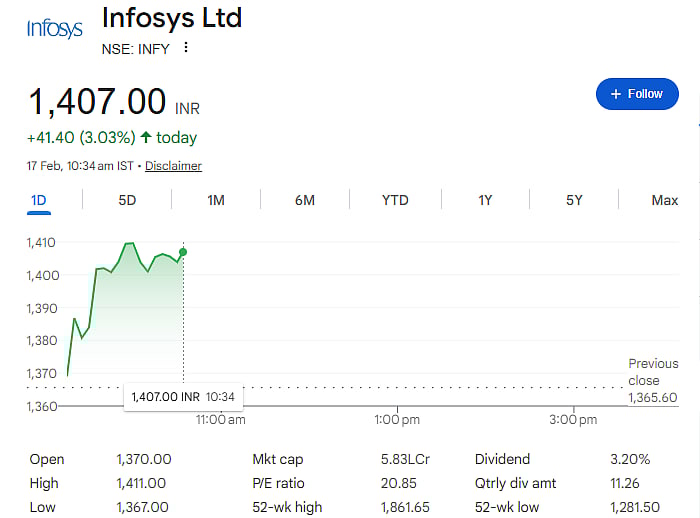Switch to the 1M chart tab
This screenshot has height=518, width=700.
coord(216,200)
